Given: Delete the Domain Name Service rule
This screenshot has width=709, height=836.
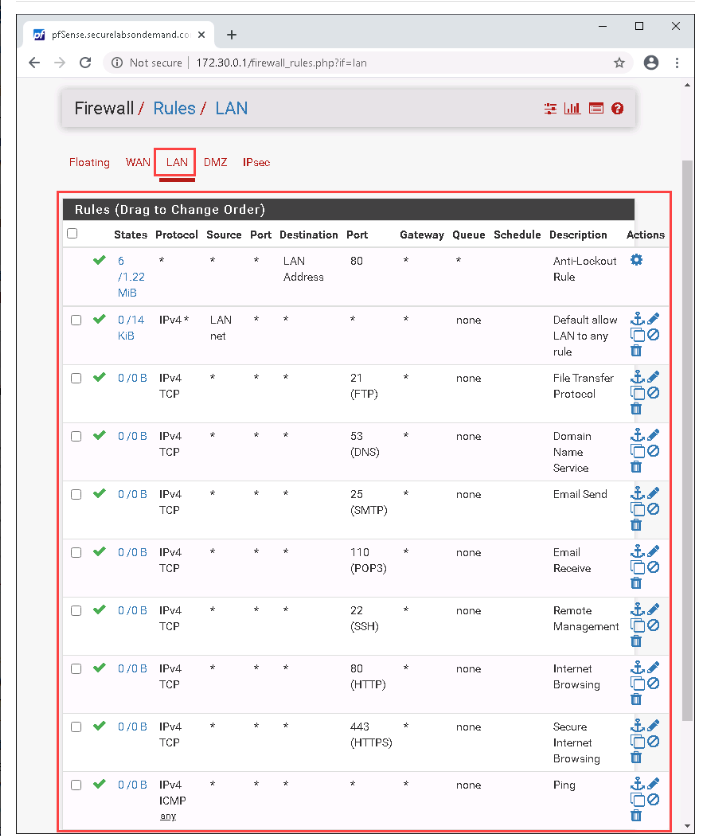Looking at the screenshot, I should [636, 467].
